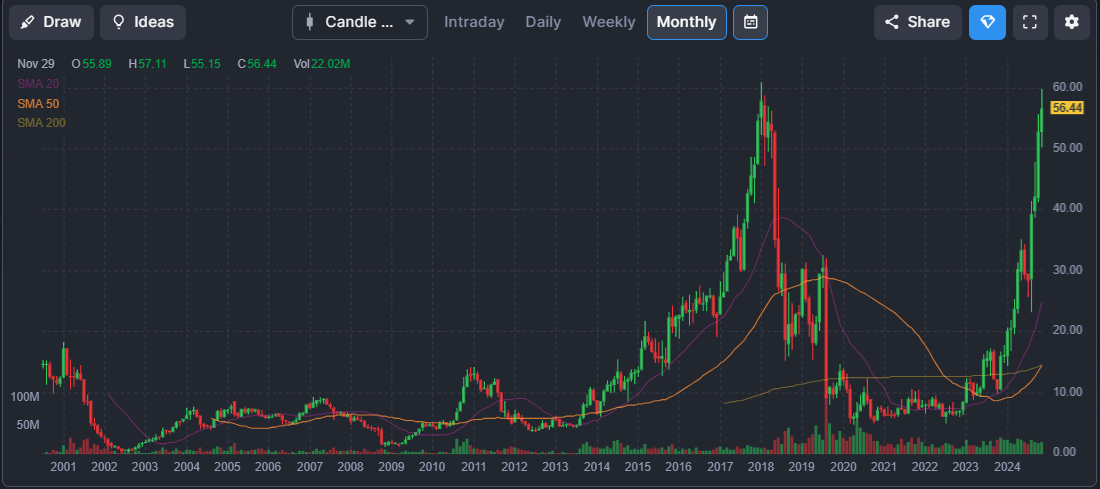This screenshot has width=1100, height=489.
Task: Open chart settings gear
Action: pos(1072,22)
